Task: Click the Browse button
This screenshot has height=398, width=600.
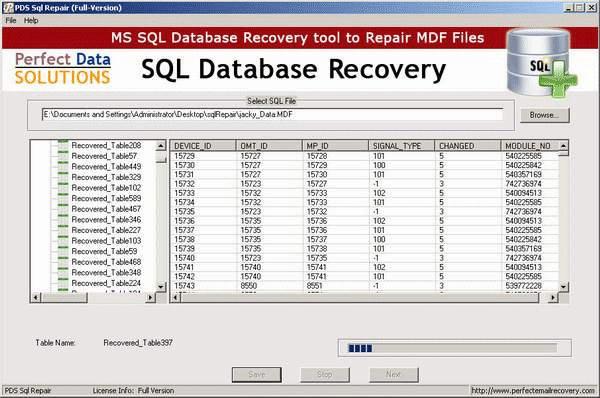Action: (545, 115)
